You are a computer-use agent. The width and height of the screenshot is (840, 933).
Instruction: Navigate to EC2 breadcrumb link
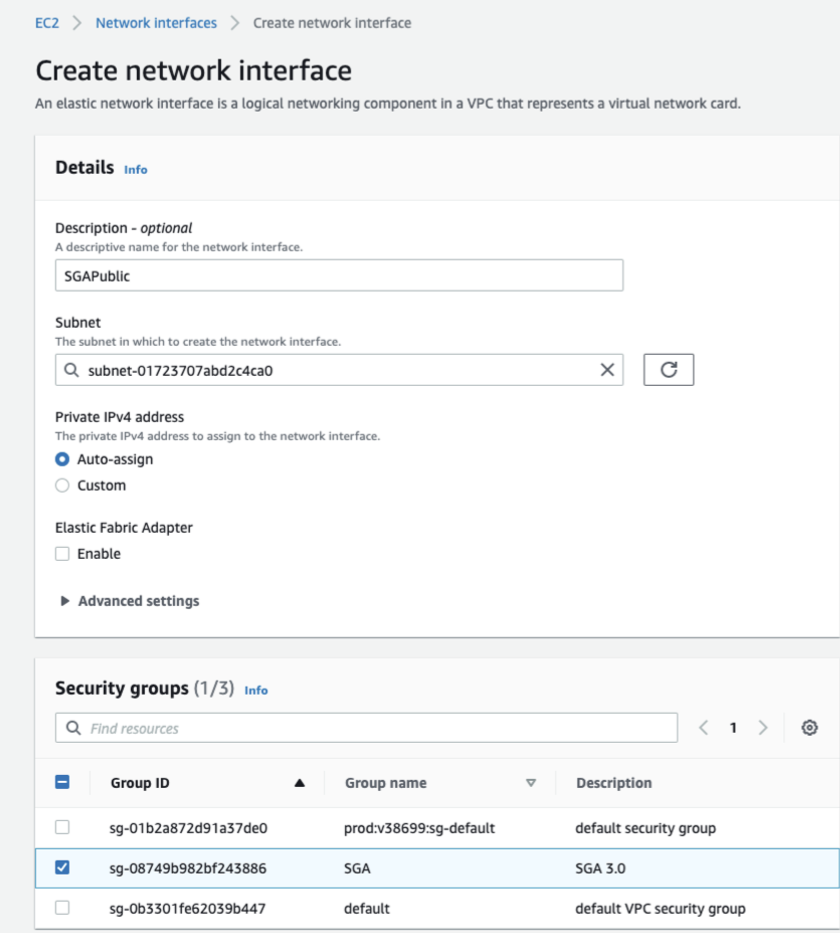47,22
